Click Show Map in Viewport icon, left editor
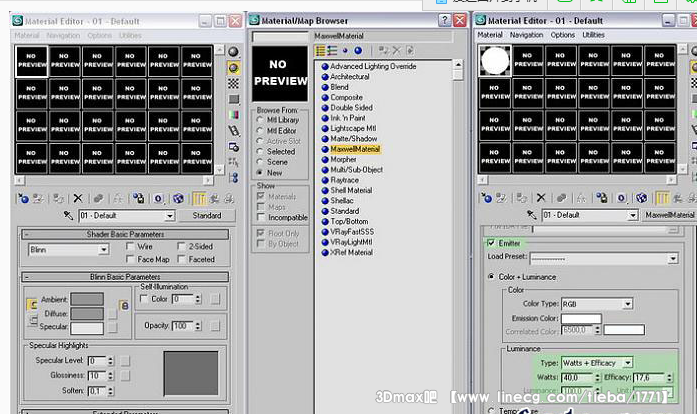This screenshot has width=697, height=414. point(179,198)
